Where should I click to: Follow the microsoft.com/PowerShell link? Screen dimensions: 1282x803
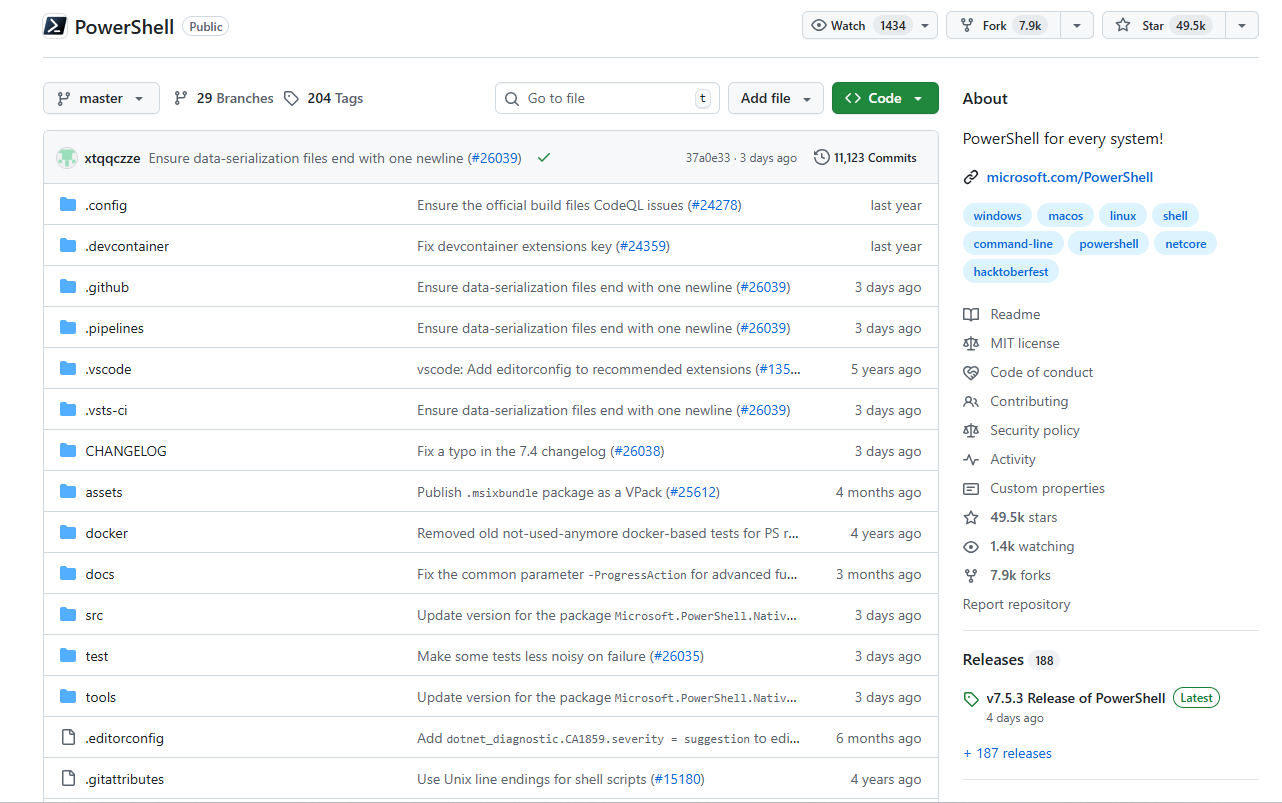click(x=1070, y=177)
